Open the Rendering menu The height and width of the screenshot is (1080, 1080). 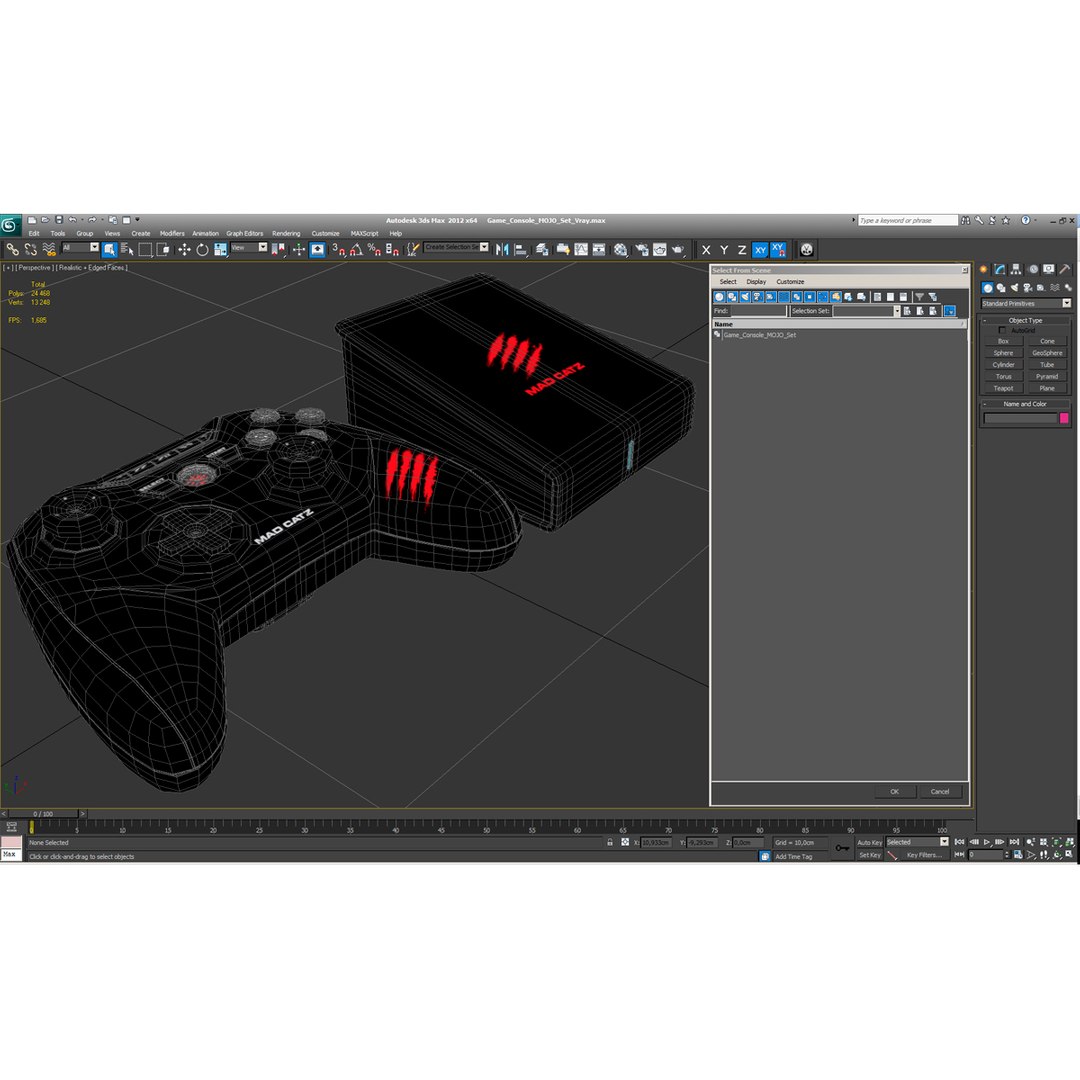pos(286,233)
